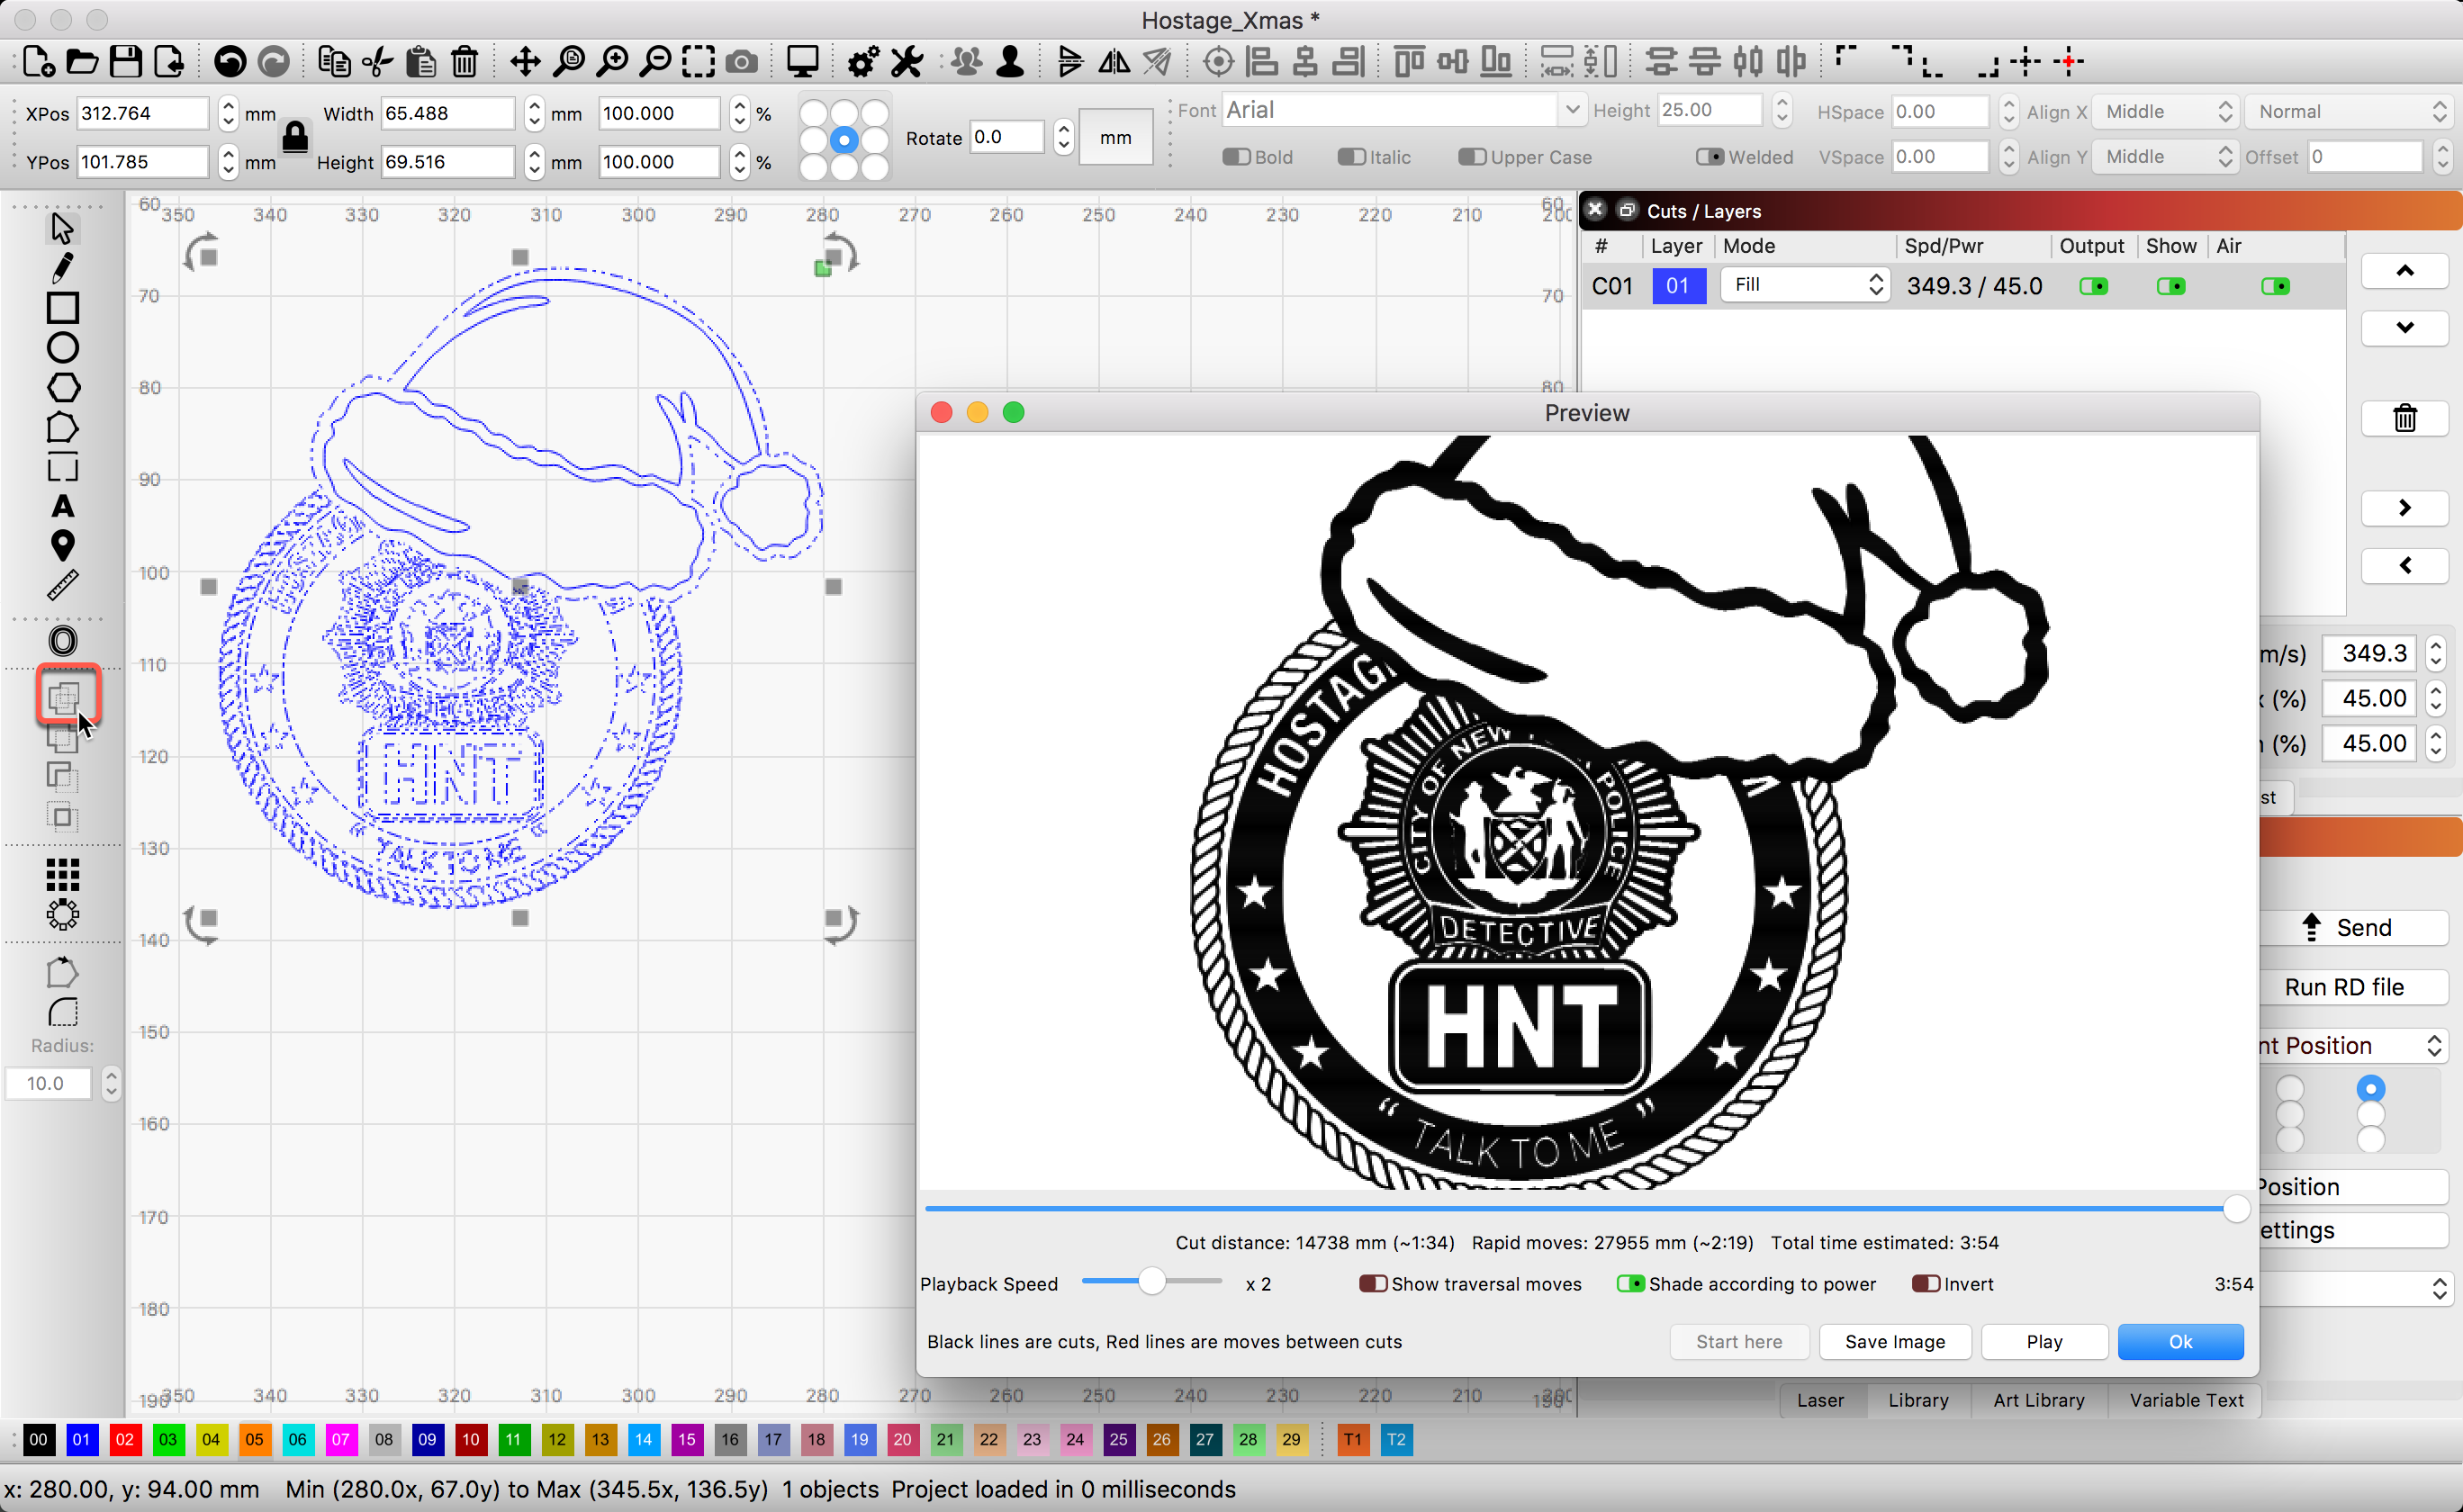Click Save Image in Preview window
The image size is (2463, 1512).
point(1894,1341)
